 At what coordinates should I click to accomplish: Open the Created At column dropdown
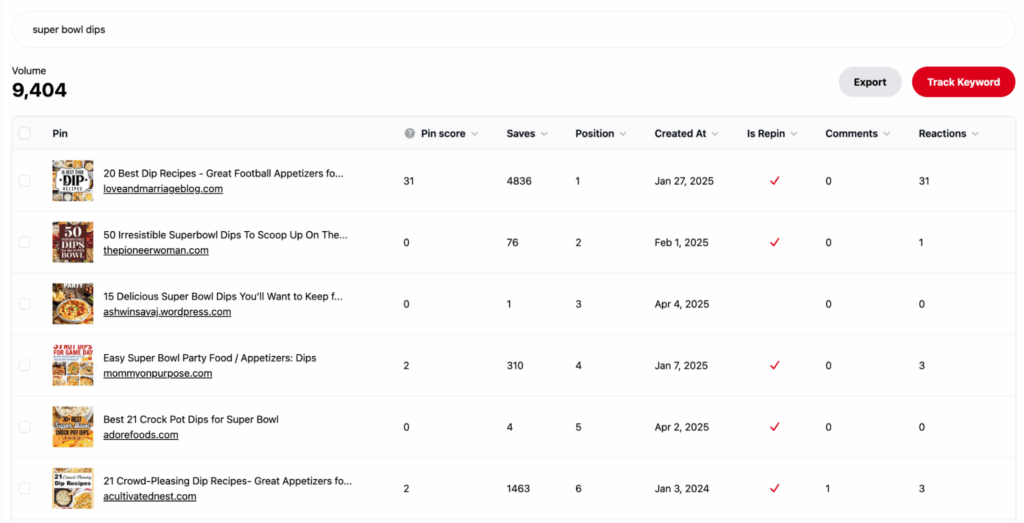[715, 134]
